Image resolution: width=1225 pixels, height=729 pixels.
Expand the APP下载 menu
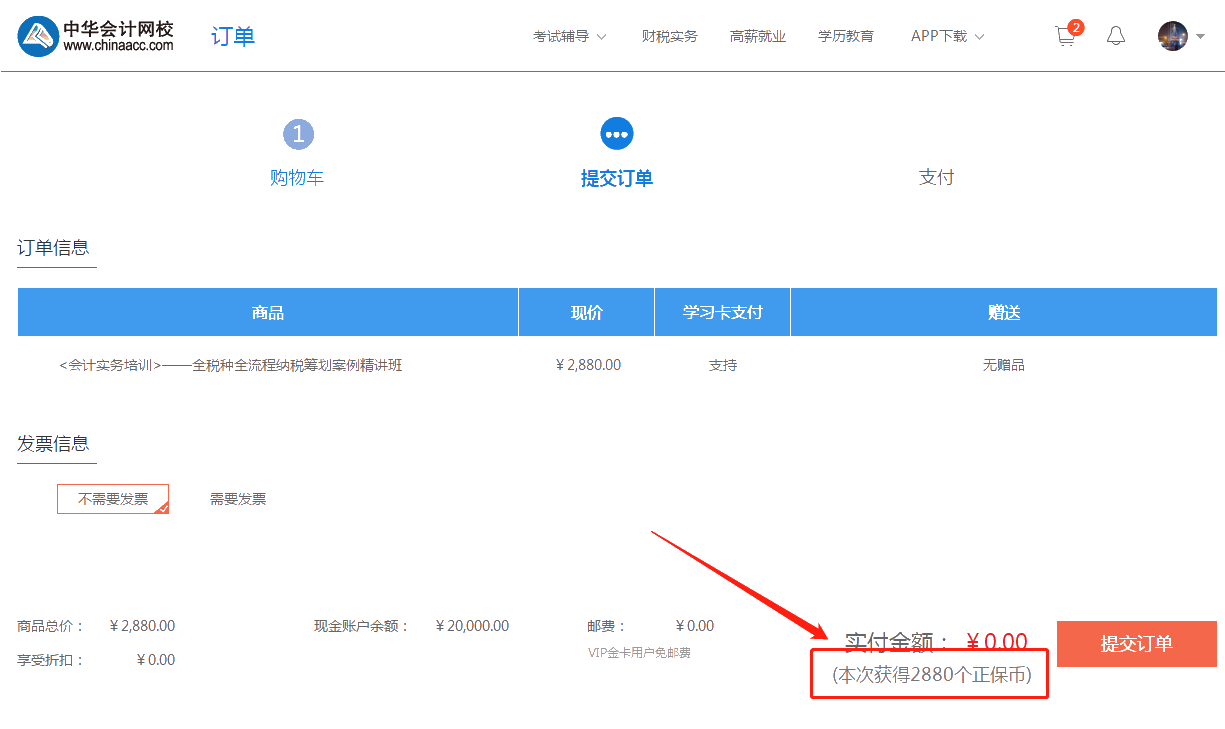click(x=947, y=36)
